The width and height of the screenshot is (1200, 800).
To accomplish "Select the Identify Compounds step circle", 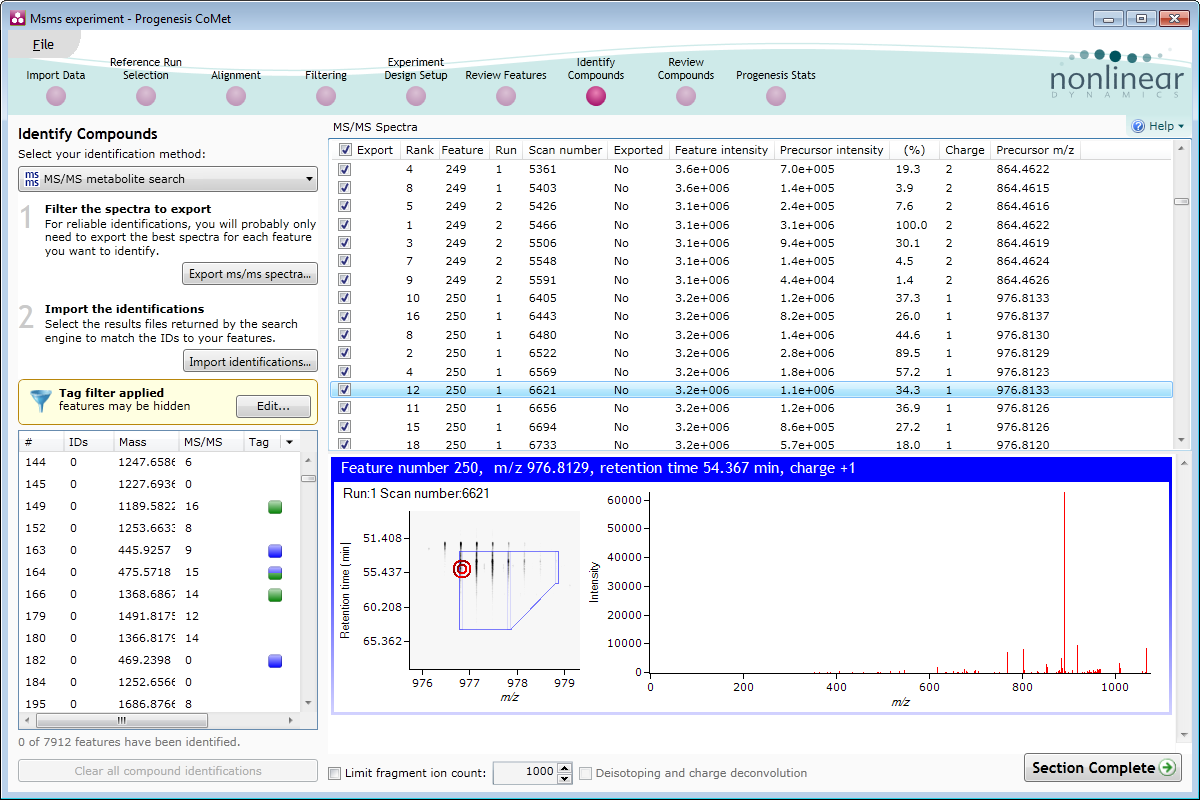I will pyautogui.click(x=596, y=96).
